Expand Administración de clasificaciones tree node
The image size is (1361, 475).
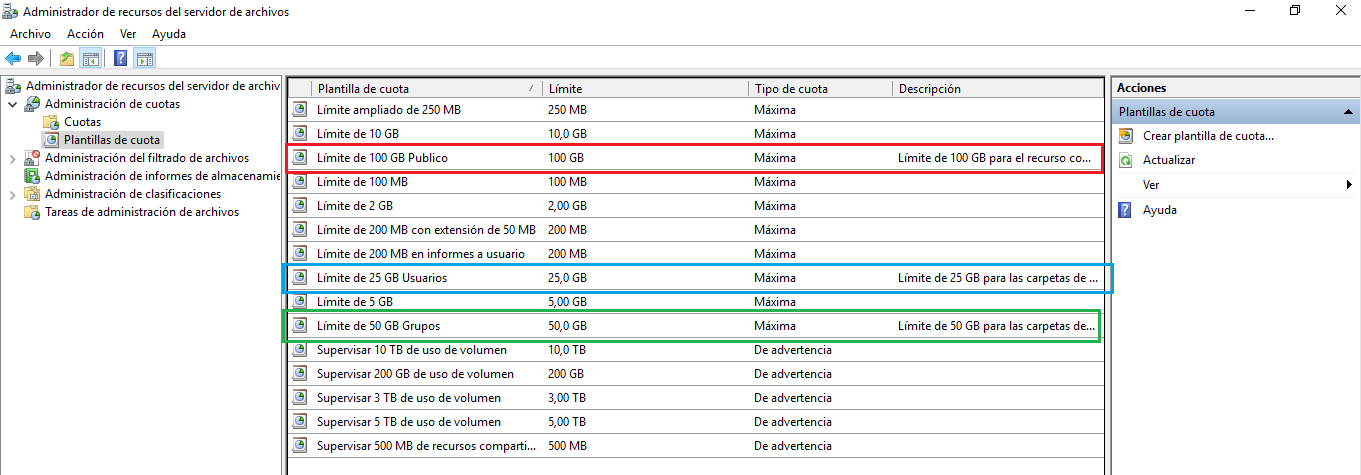coord(12,194)
